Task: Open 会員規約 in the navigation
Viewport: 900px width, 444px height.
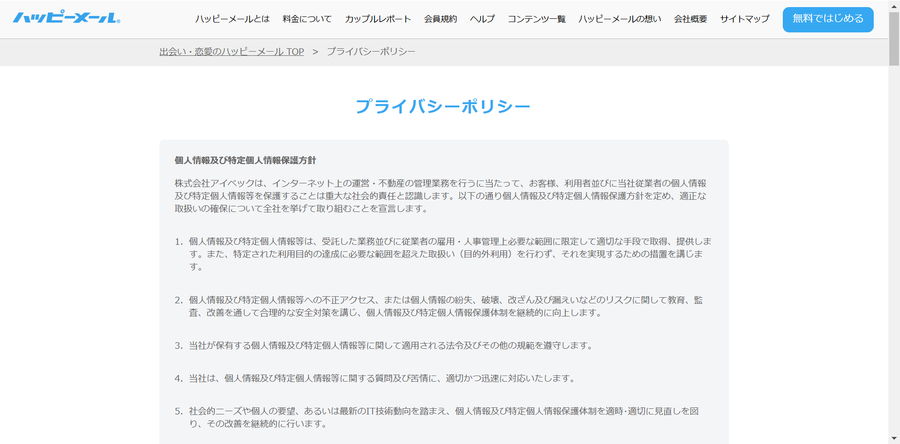Action: pos(440,19)
